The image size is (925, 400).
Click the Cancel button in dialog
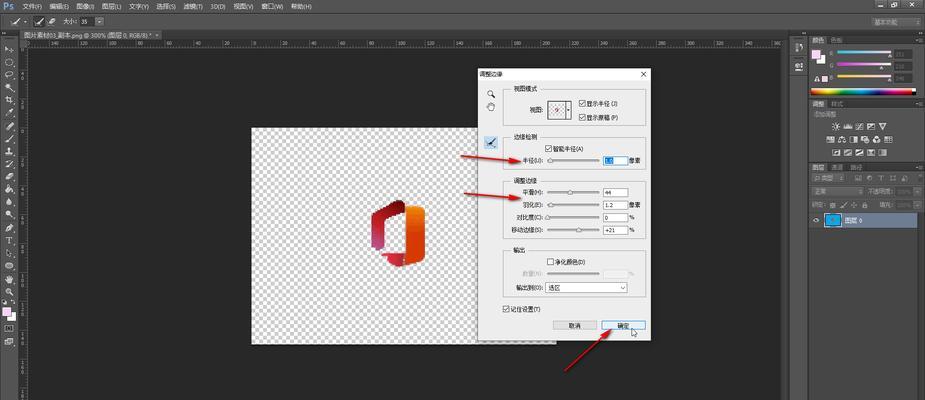pos(575,325)
